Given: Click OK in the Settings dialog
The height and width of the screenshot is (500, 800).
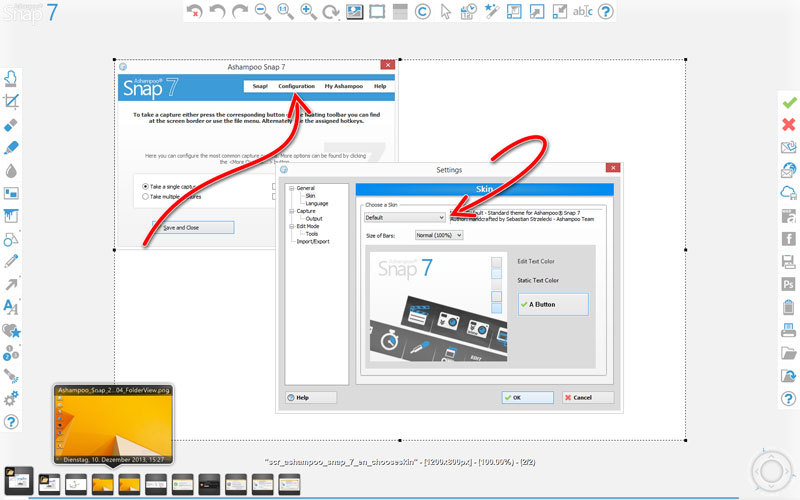Looking at the screenshot, I should [528, 397].
